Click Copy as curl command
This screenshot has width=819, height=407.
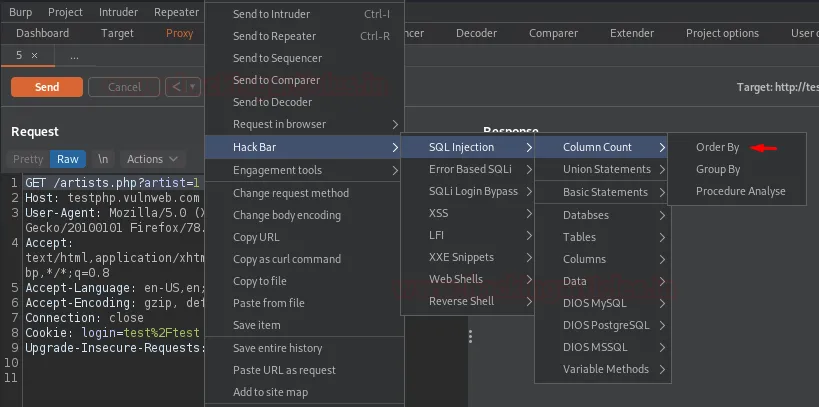(286, 259)
